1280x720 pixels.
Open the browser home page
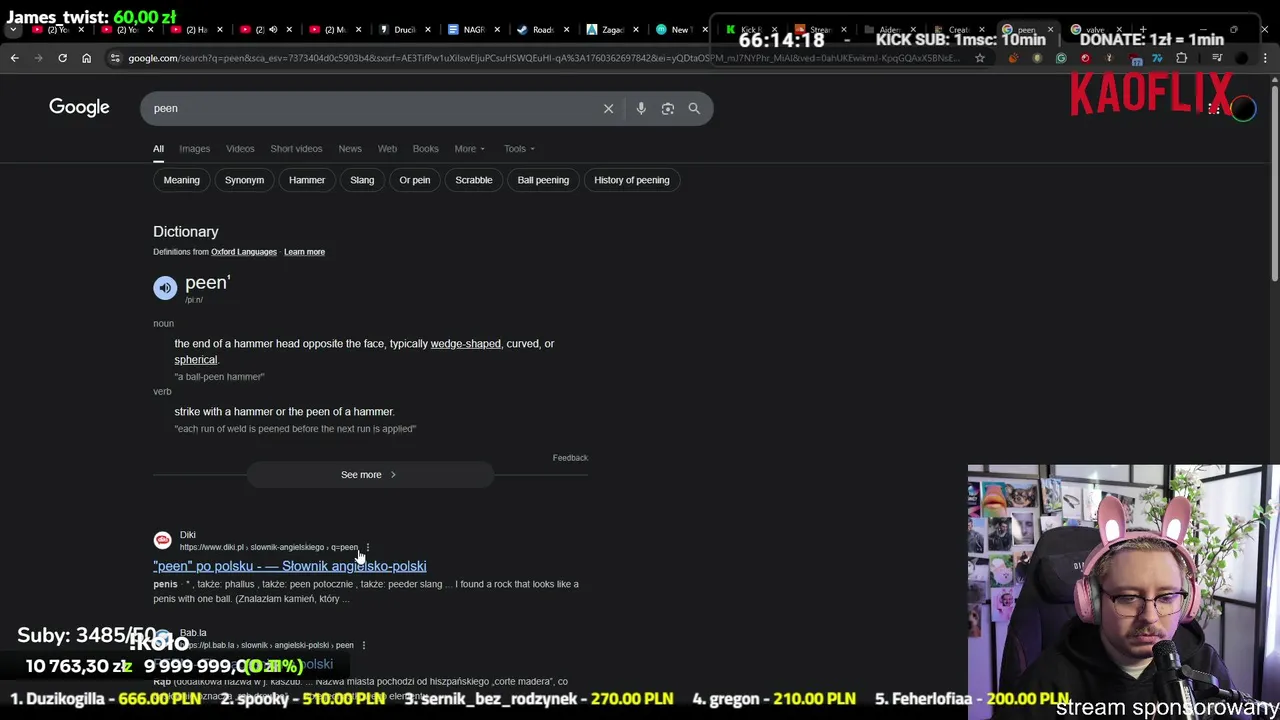(x=86, y=58)
